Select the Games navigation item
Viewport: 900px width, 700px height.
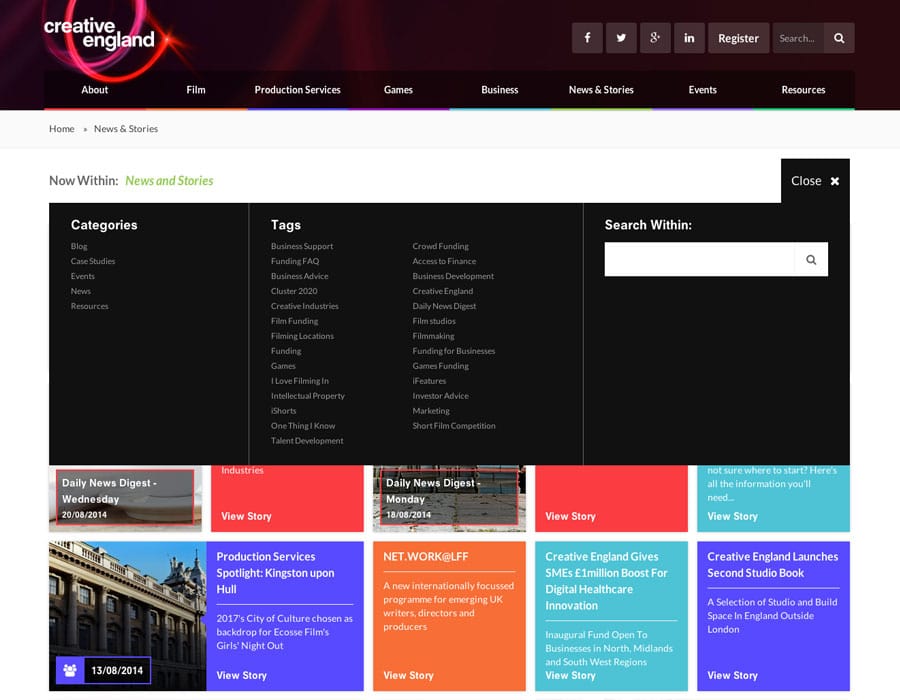click(398, 90)
